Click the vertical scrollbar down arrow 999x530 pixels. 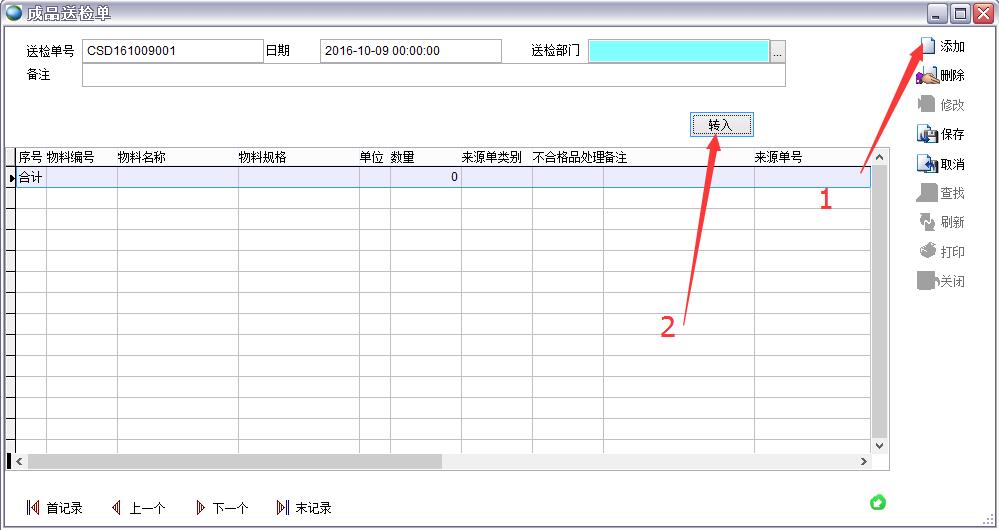[879, 445]
